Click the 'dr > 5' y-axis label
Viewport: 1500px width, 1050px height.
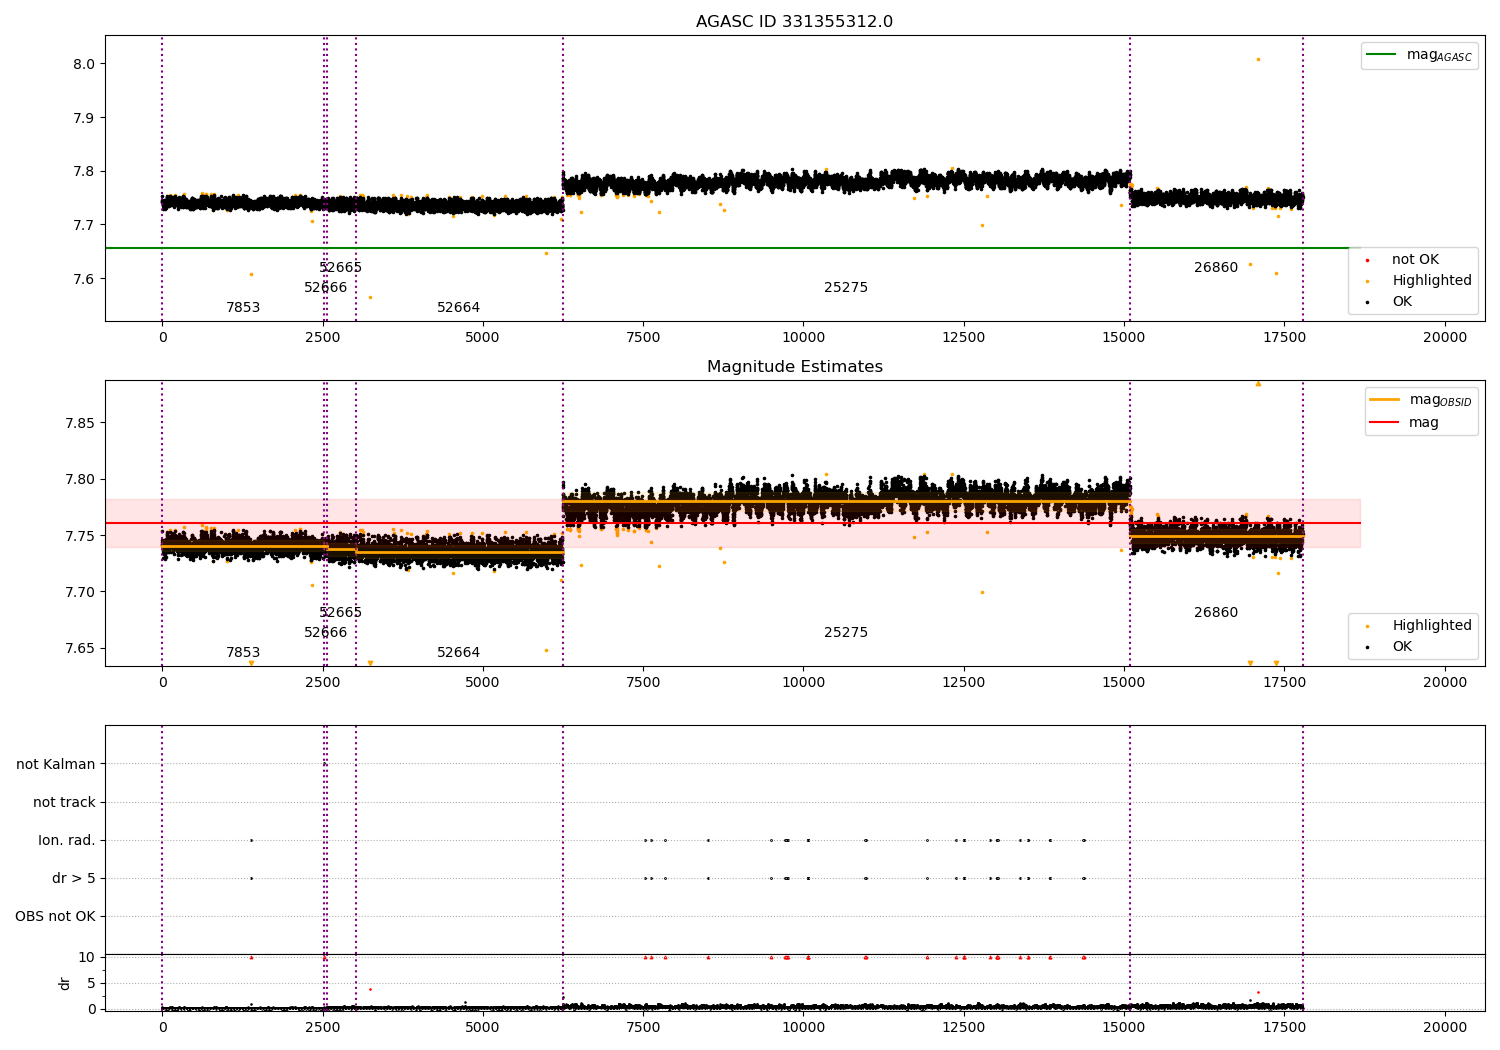[74, 879]
